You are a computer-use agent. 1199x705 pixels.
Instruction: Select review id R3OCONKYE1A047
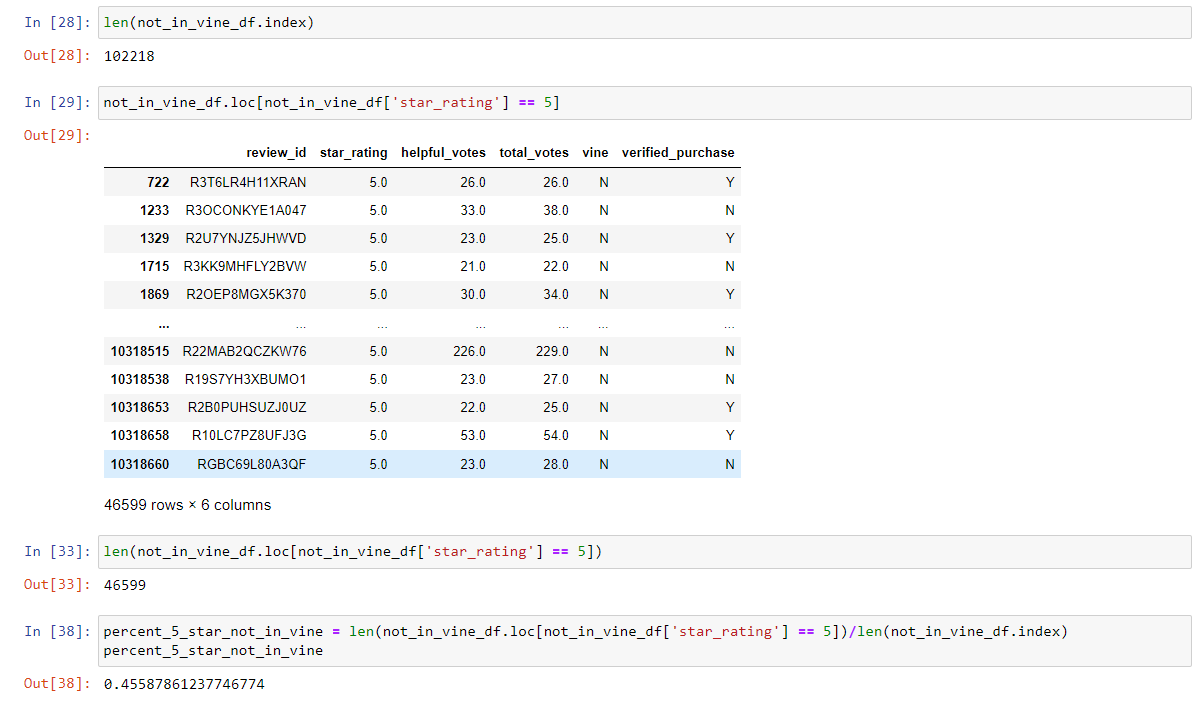click(245, 210)
